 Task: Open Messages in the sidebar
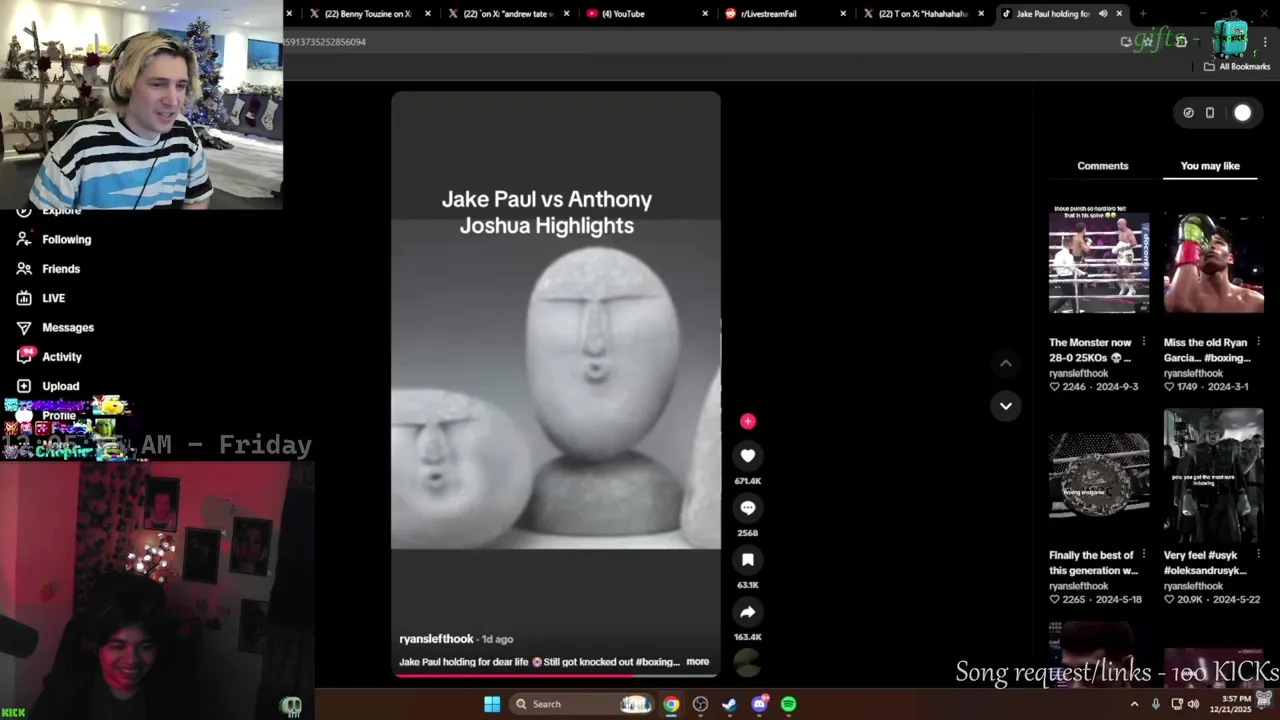pyautogui.click(x=55, y=328)
